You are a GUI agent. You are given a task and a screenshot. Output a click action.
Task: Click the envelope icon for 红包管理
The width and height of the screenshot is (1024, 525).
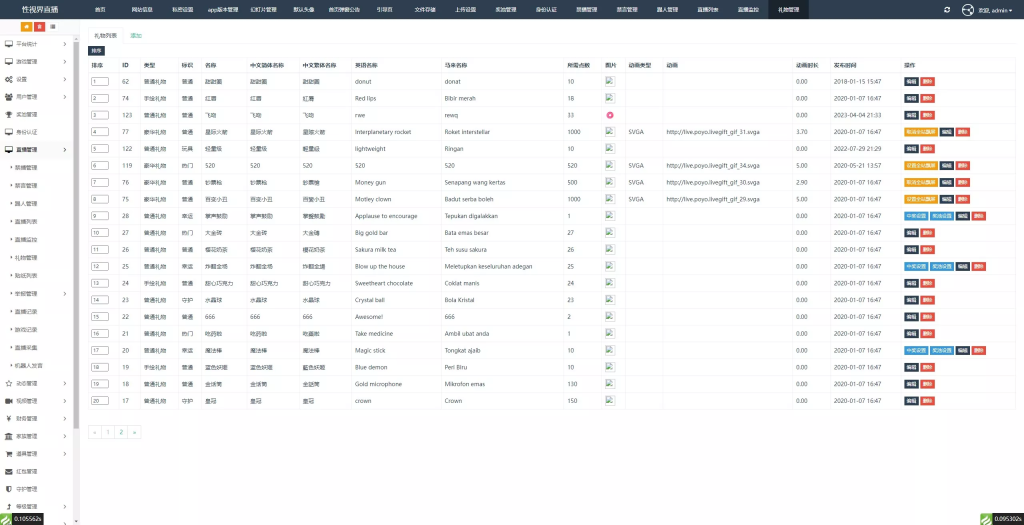8,471
